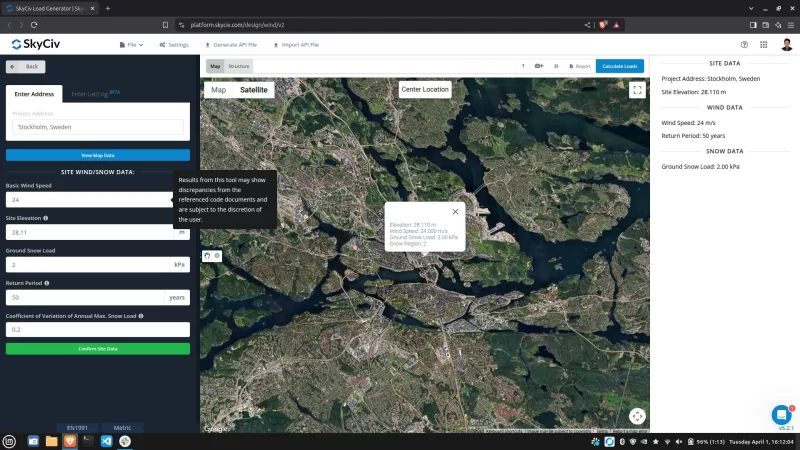This screenshot has width=800, height=450.
Task: Click the browser bookmark icon
Action: (165, 24)
